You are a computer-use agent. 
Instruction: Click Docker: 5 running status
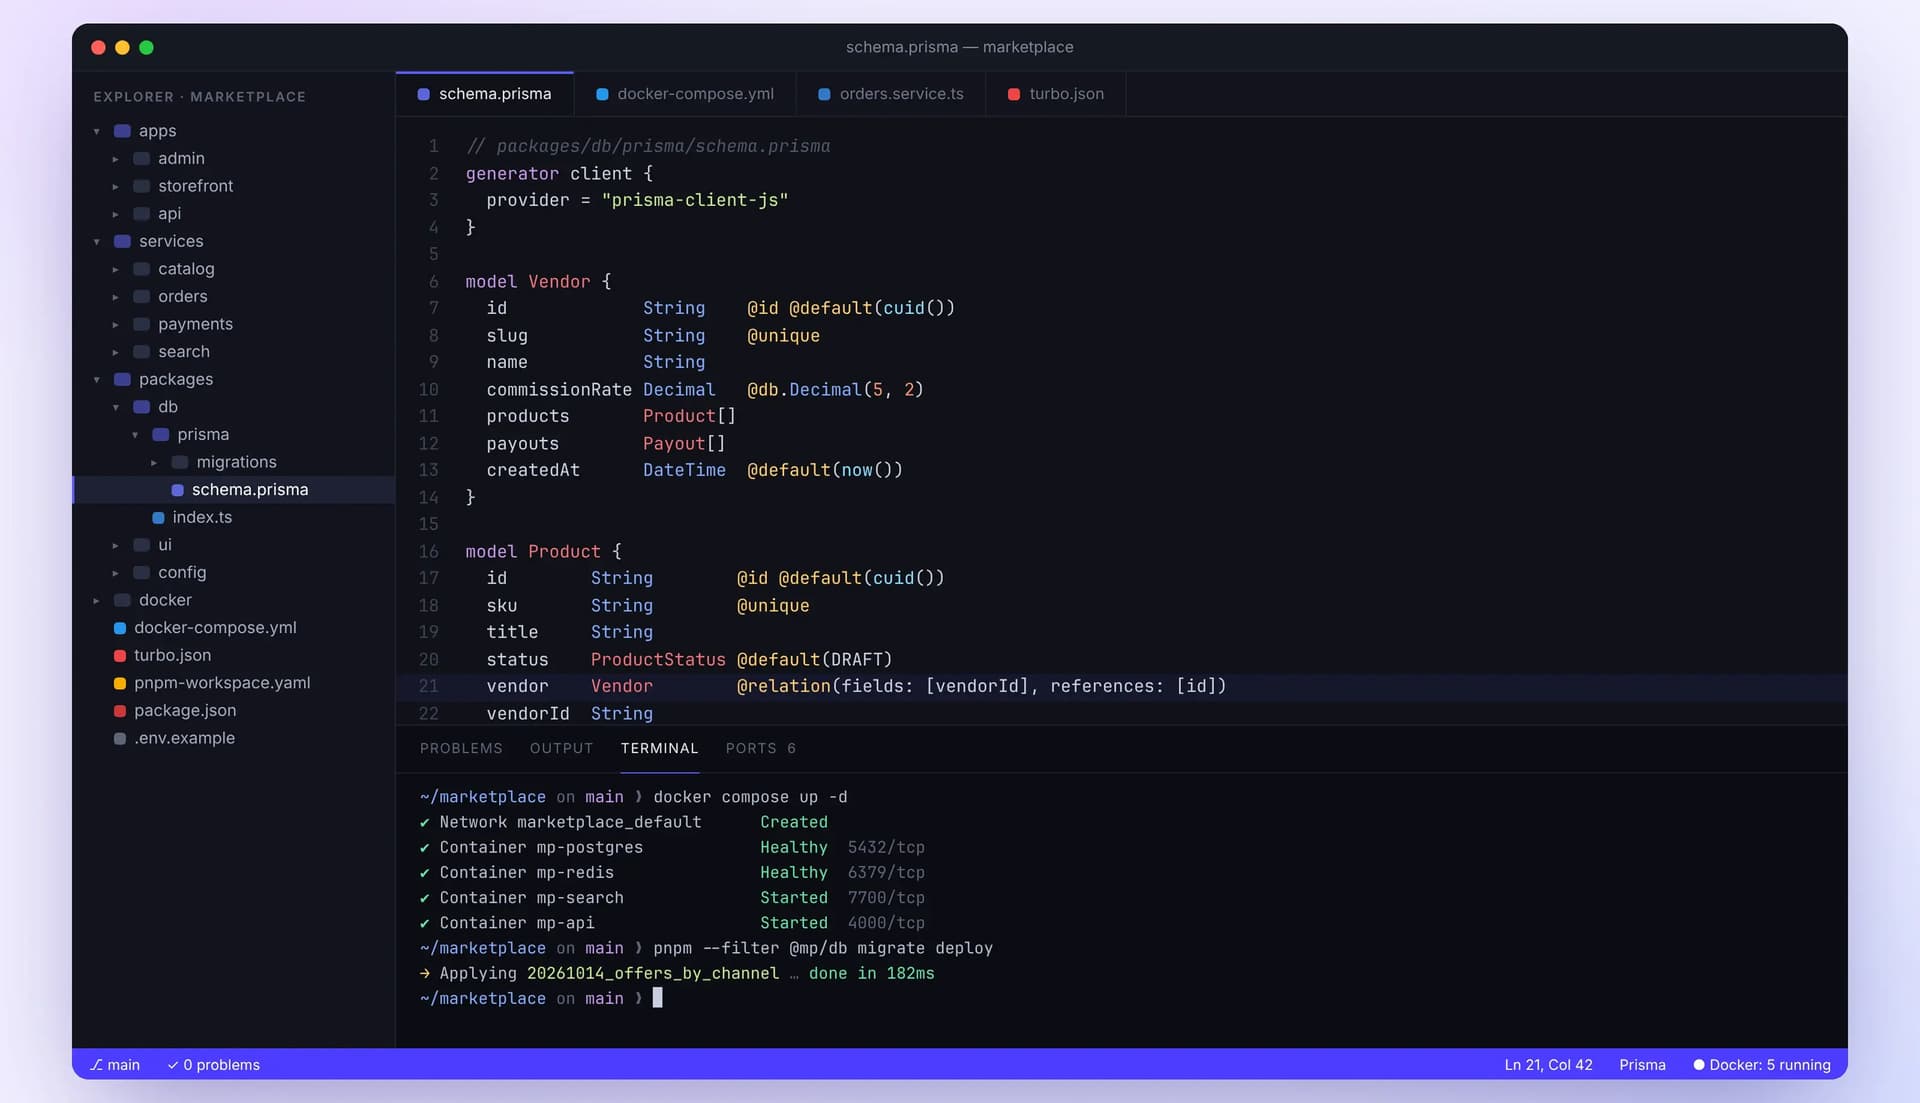coord(1761,1065)
